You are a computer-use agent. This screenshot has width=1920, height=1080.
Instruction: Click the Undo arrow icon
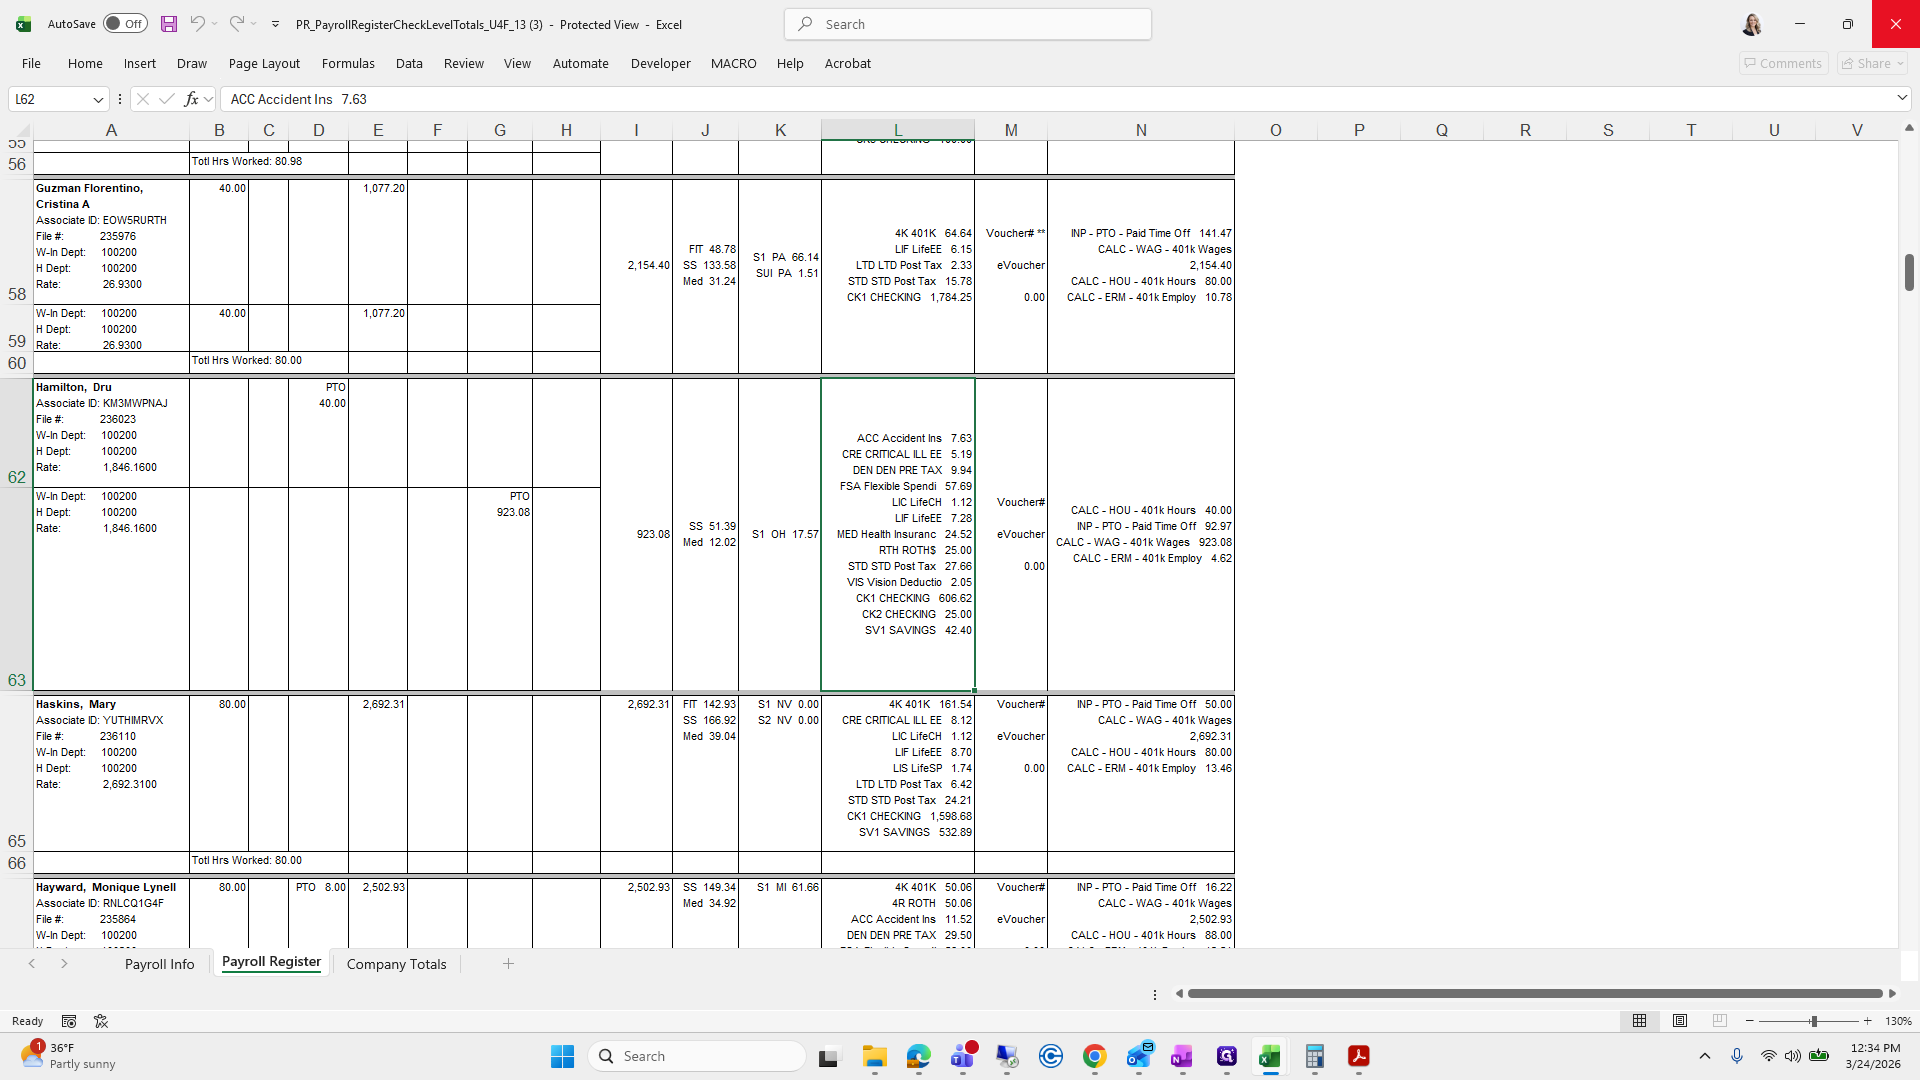[x=198, y=24]
